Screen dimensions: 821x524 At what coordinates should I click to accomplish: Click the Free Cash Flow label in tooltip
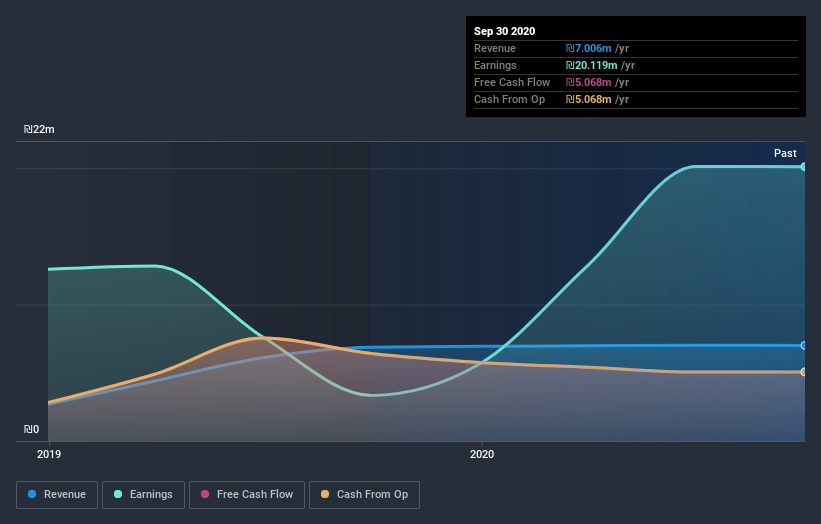tap(512, 82)
